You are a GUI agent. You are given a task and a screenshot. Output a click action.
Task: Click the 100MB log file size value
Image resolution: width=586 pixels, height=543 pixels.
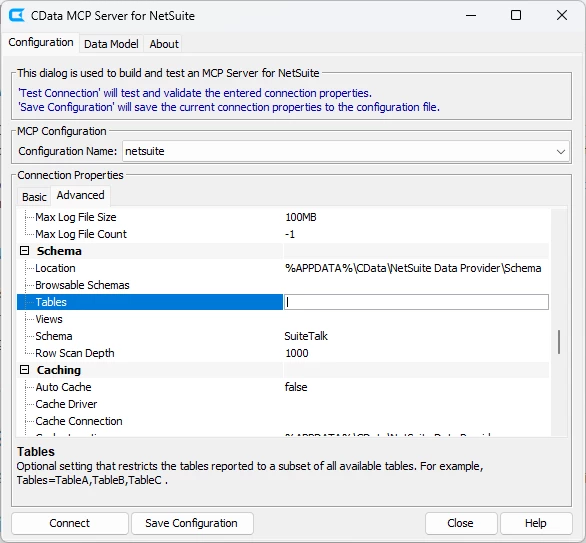click(301, 217)
